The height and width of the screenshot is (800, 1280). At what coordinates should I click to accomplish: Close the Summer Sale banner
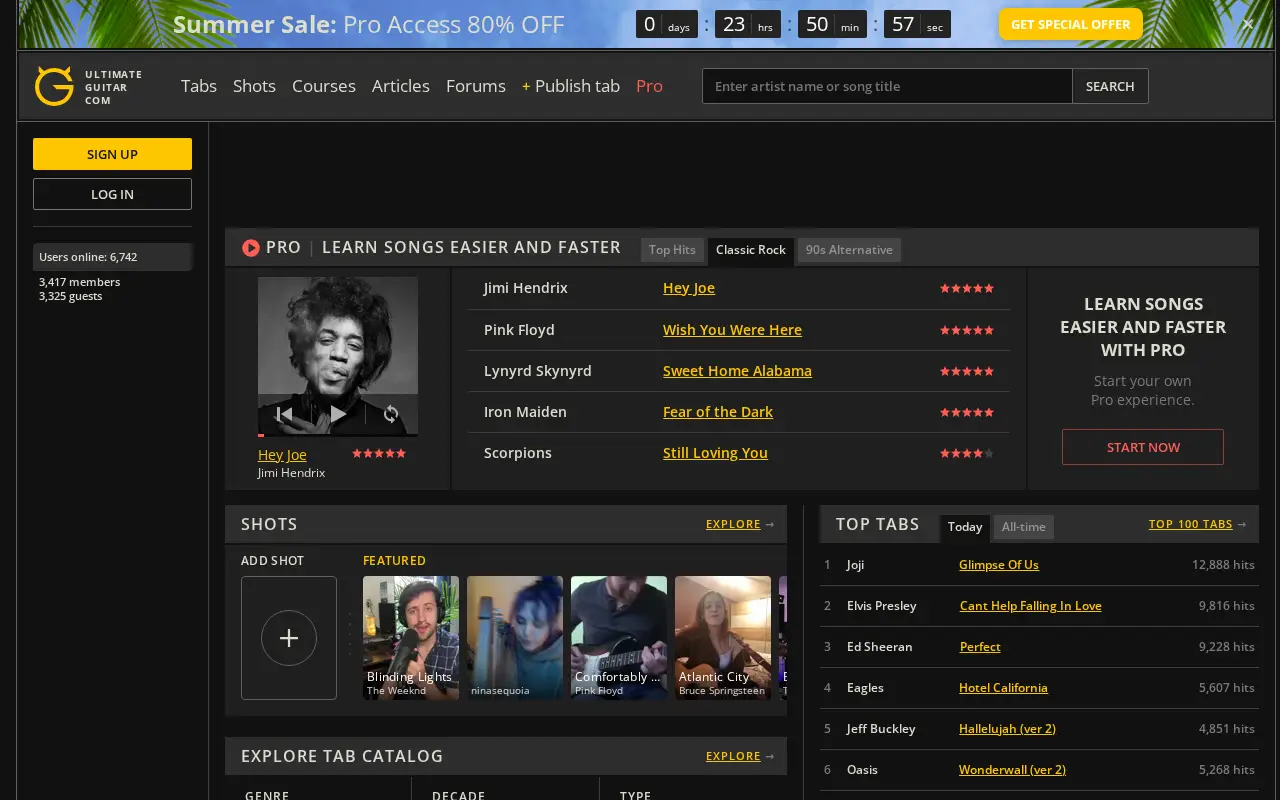coord(1247,24)
